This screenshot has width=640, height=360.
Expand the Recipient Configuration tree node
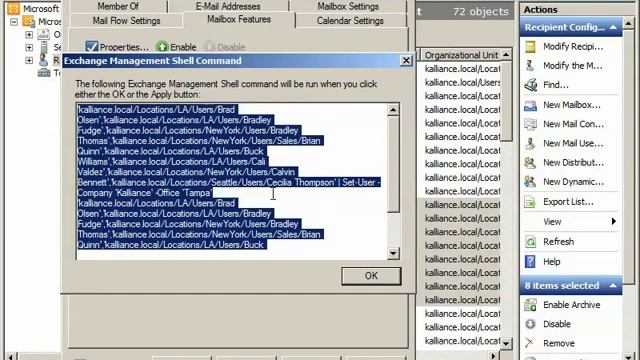[29, 60]
